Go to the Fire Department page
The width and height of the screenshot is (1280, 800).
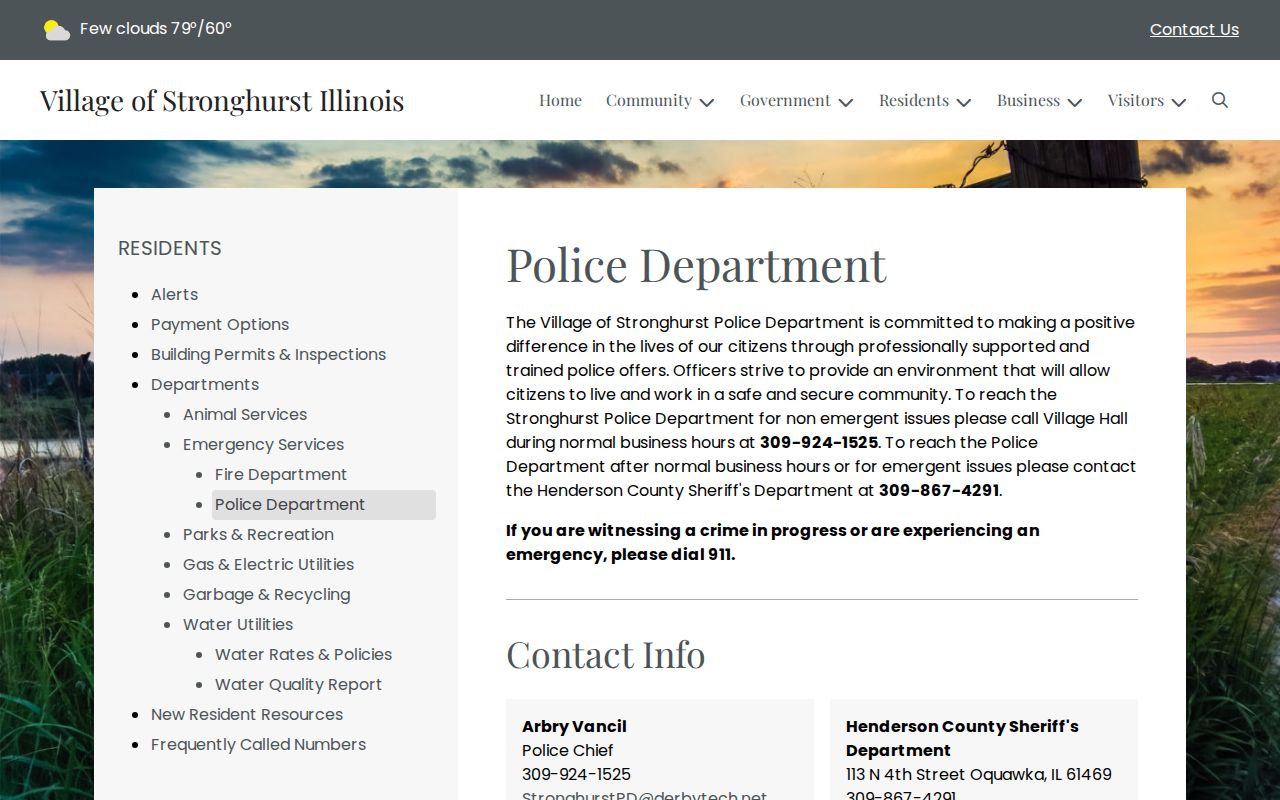pyautogui.click(x=281, y=474)
